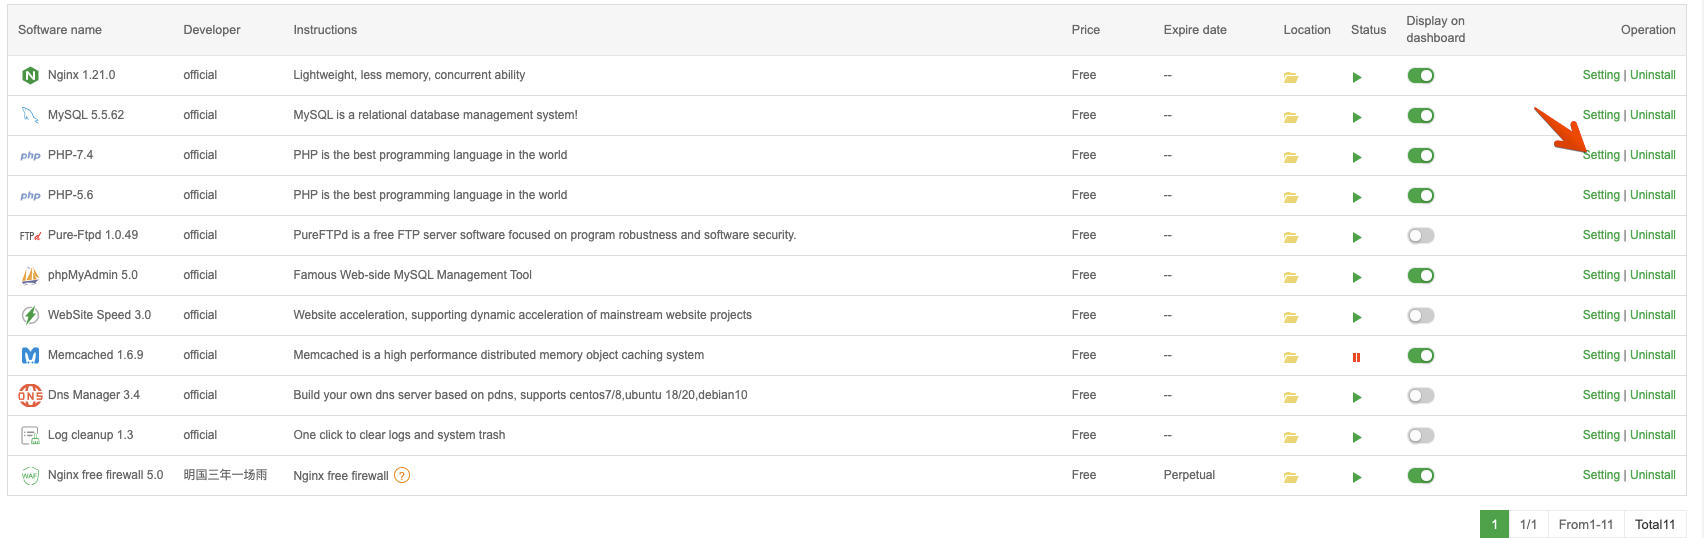Click the Memcached software logo icon
The height and width of the screenshot is (538, 1704).
tap(30, 355)
